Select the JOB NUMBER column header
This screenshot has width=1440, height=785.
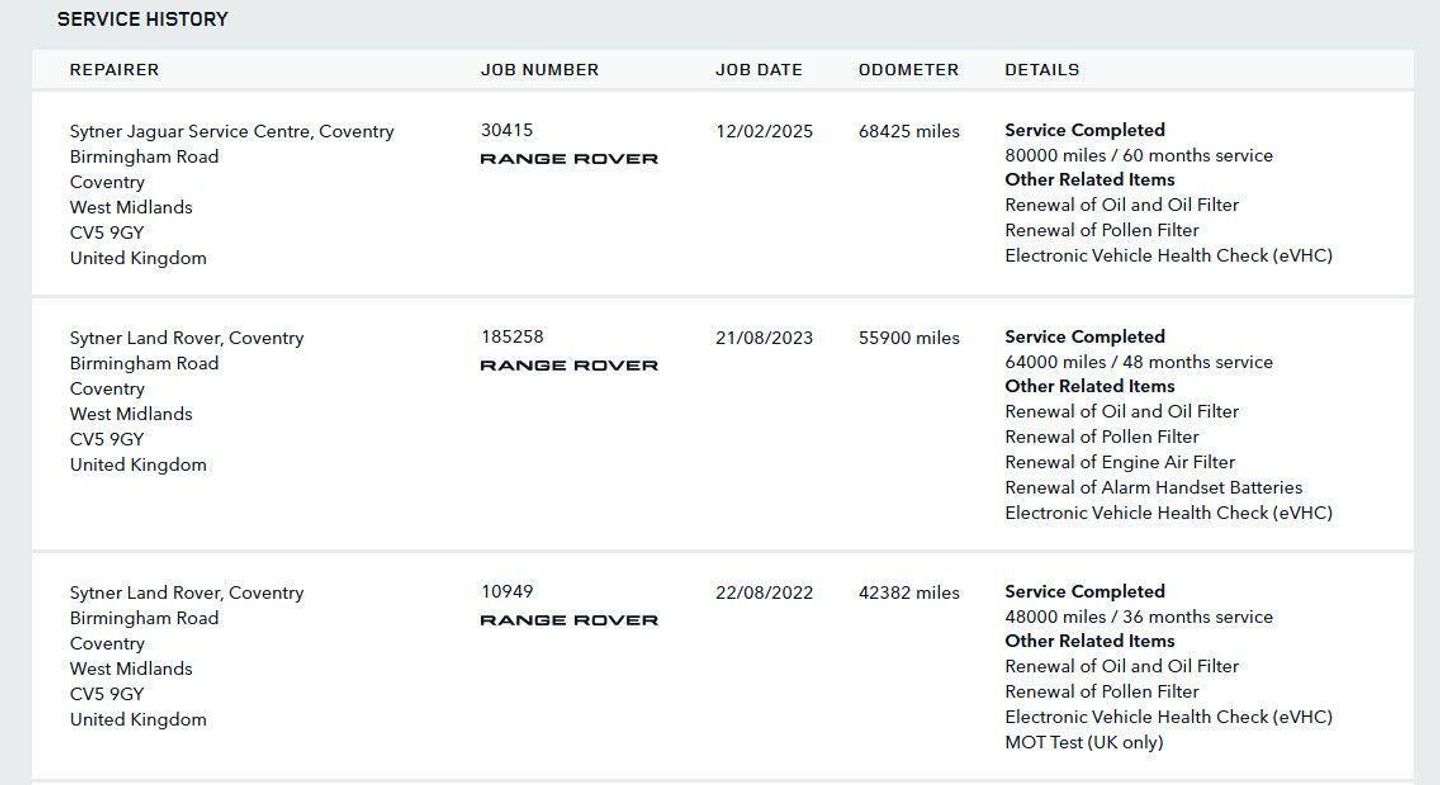point(540,70)
